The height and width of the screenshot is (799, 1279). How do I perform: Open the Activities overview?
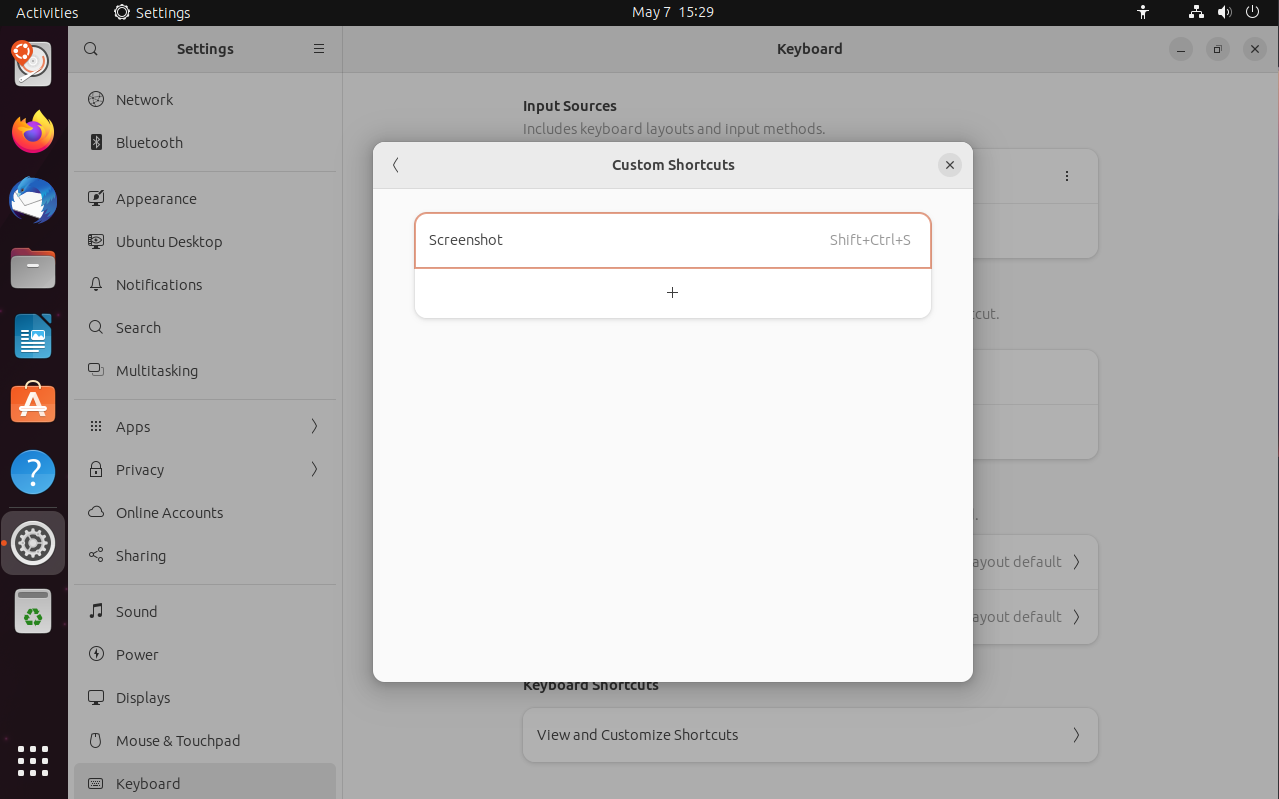47,13
